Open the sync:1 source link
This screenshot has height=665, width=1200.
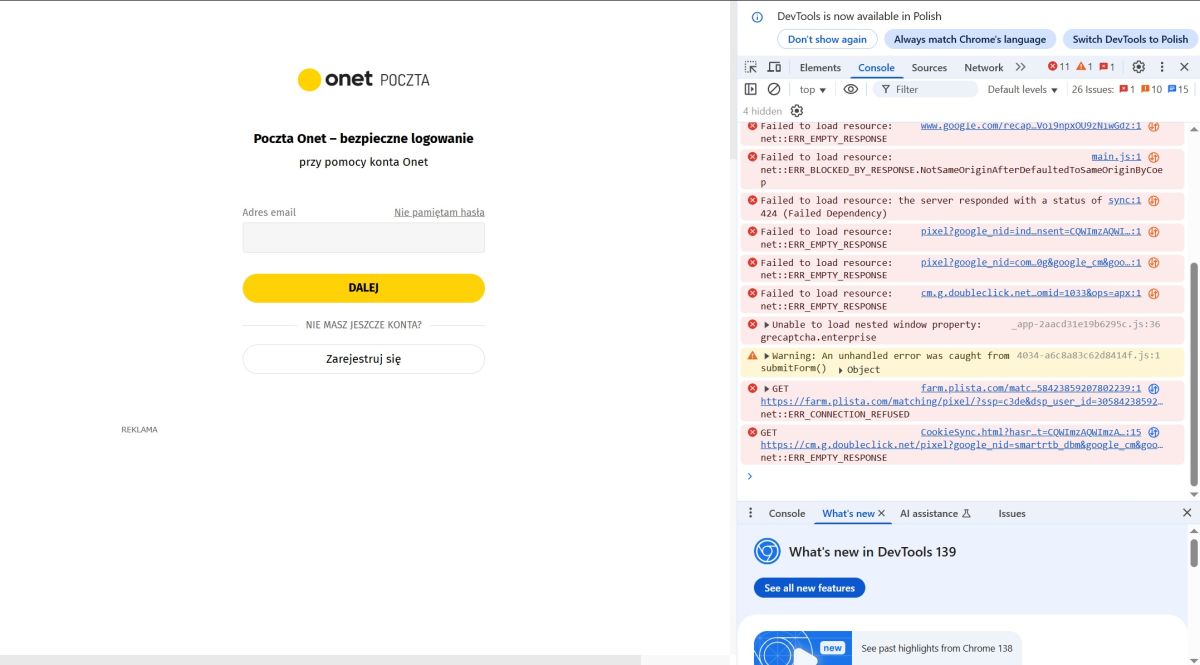tap(1124, 201)
